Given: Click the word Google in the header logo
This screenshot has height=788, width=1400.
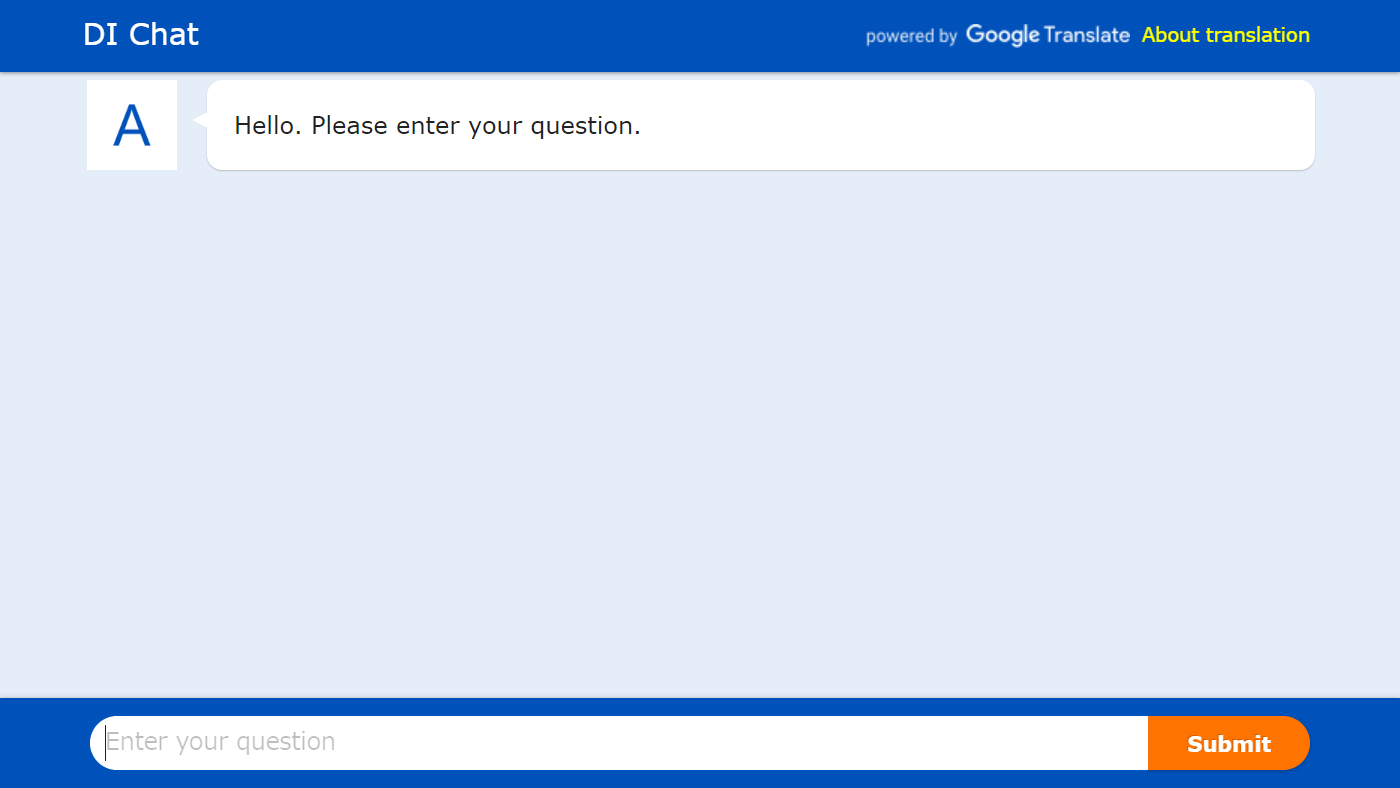Looking at the screenshot, I should pyautogui.click(x=1003, y=35).
